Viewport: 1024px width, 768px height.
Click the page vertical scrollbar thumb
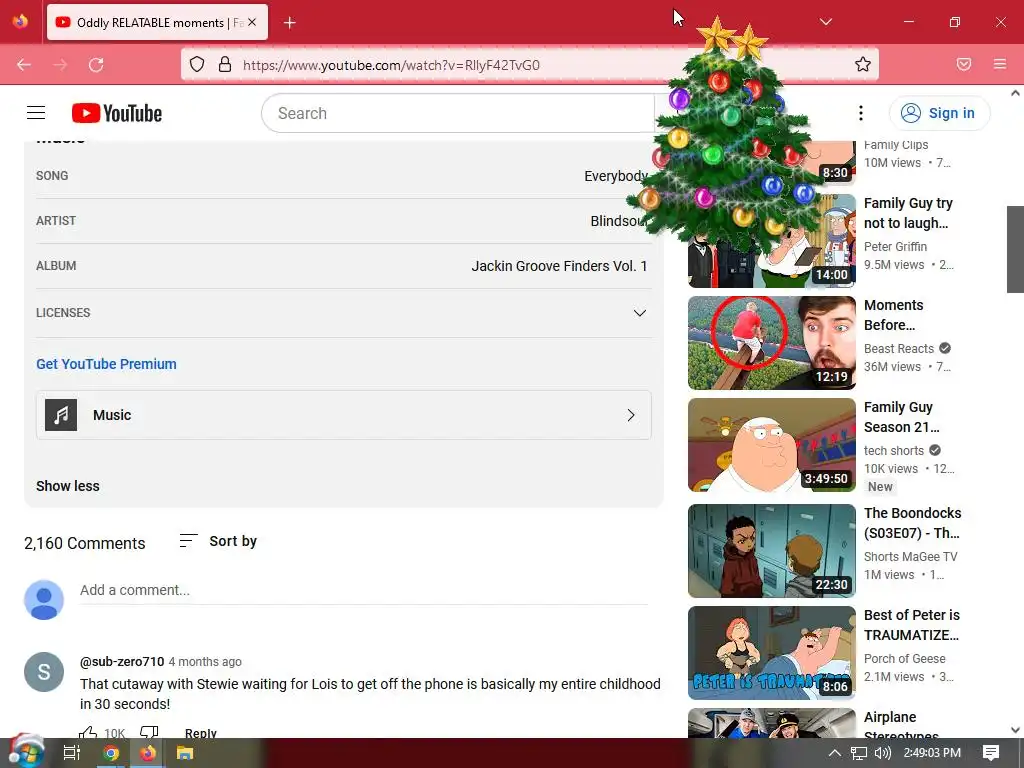tap(1015, 249)
